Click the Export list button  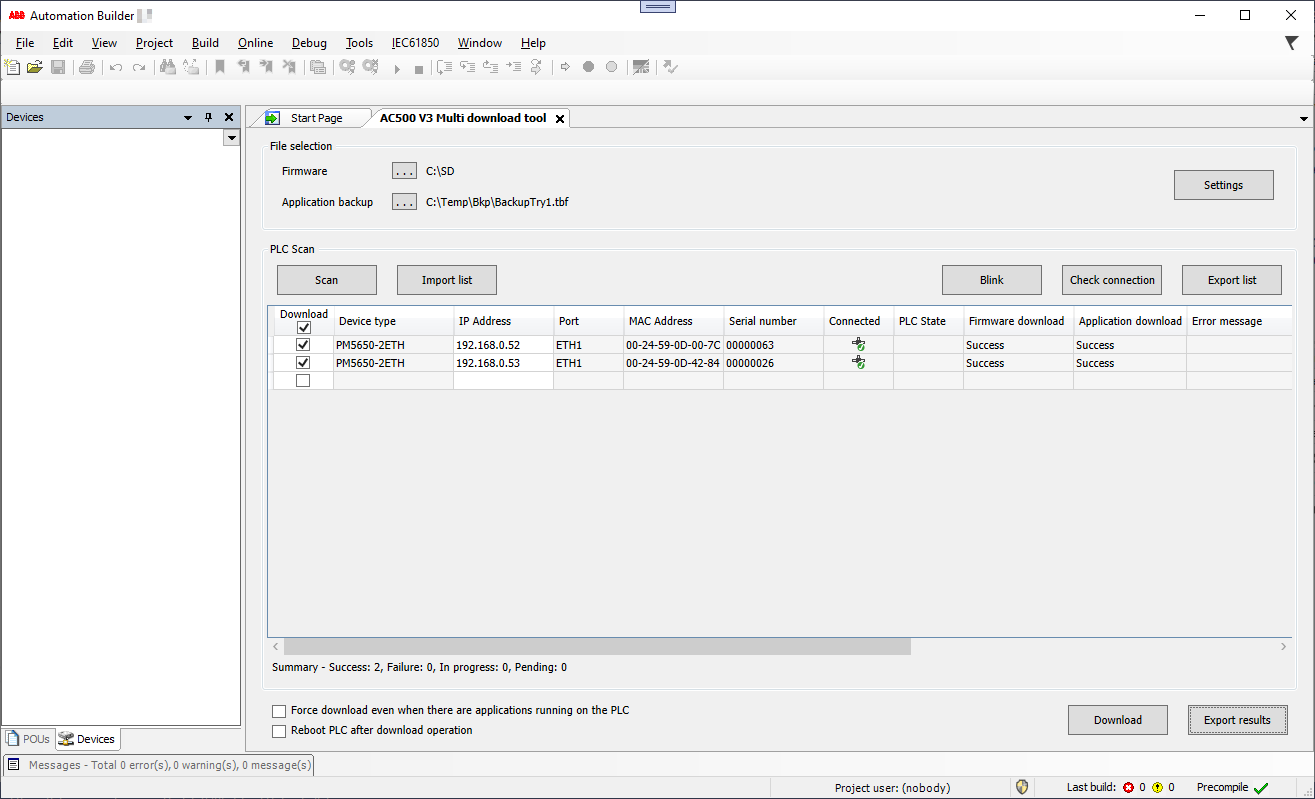tap(1232, 280)
